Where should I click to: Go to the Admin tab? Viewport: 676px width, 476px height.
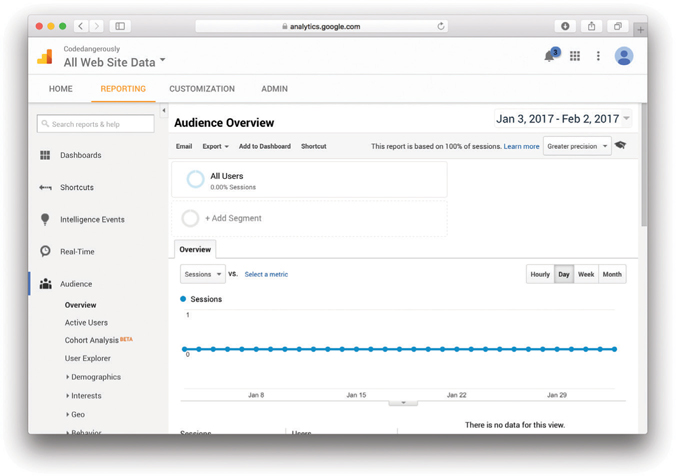274,89
